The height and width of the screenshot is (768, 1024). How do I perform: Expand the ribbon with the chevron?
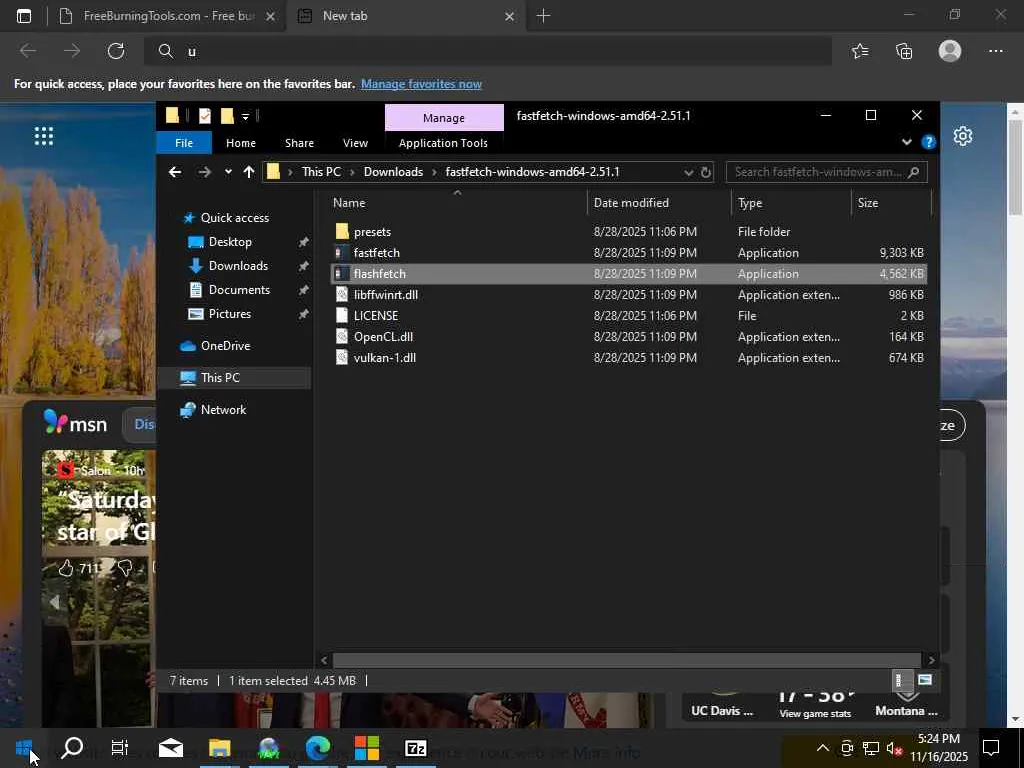pos(907,142)
